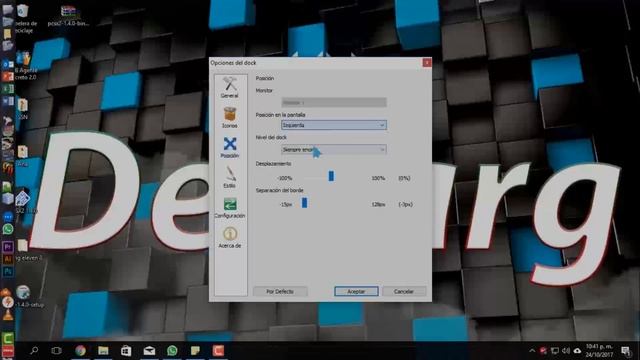This screenshot has width=640, height=360.
Task: Switch to the Estilo tab
Action: 229,177
